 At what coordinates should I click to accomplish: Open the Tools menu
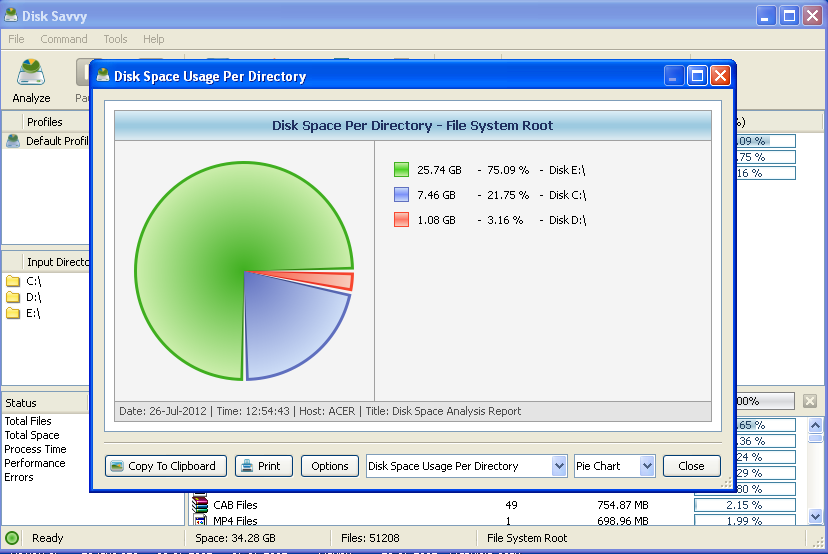pos(115,39)
